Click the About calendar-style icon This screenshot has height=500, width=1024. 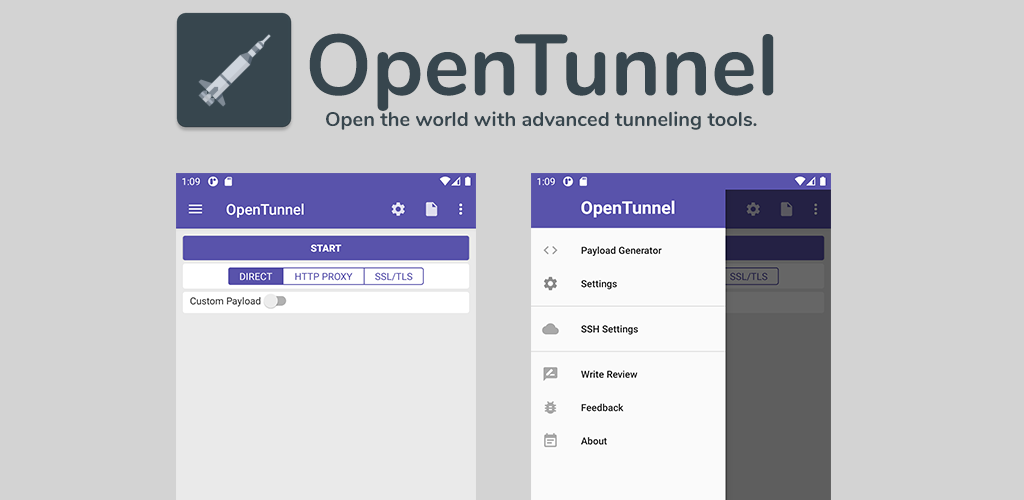tap(551, 441)
